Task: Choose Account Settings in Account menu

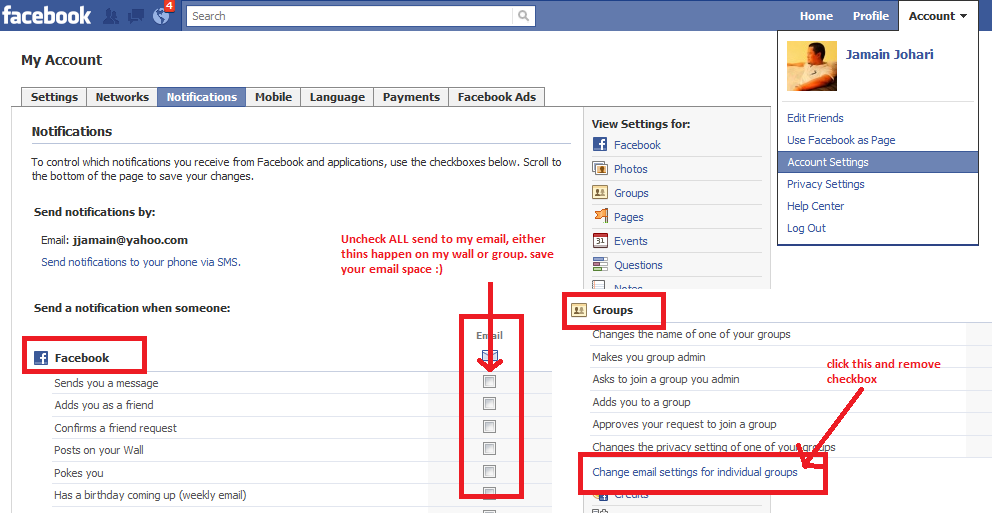Action: point(878,162)
